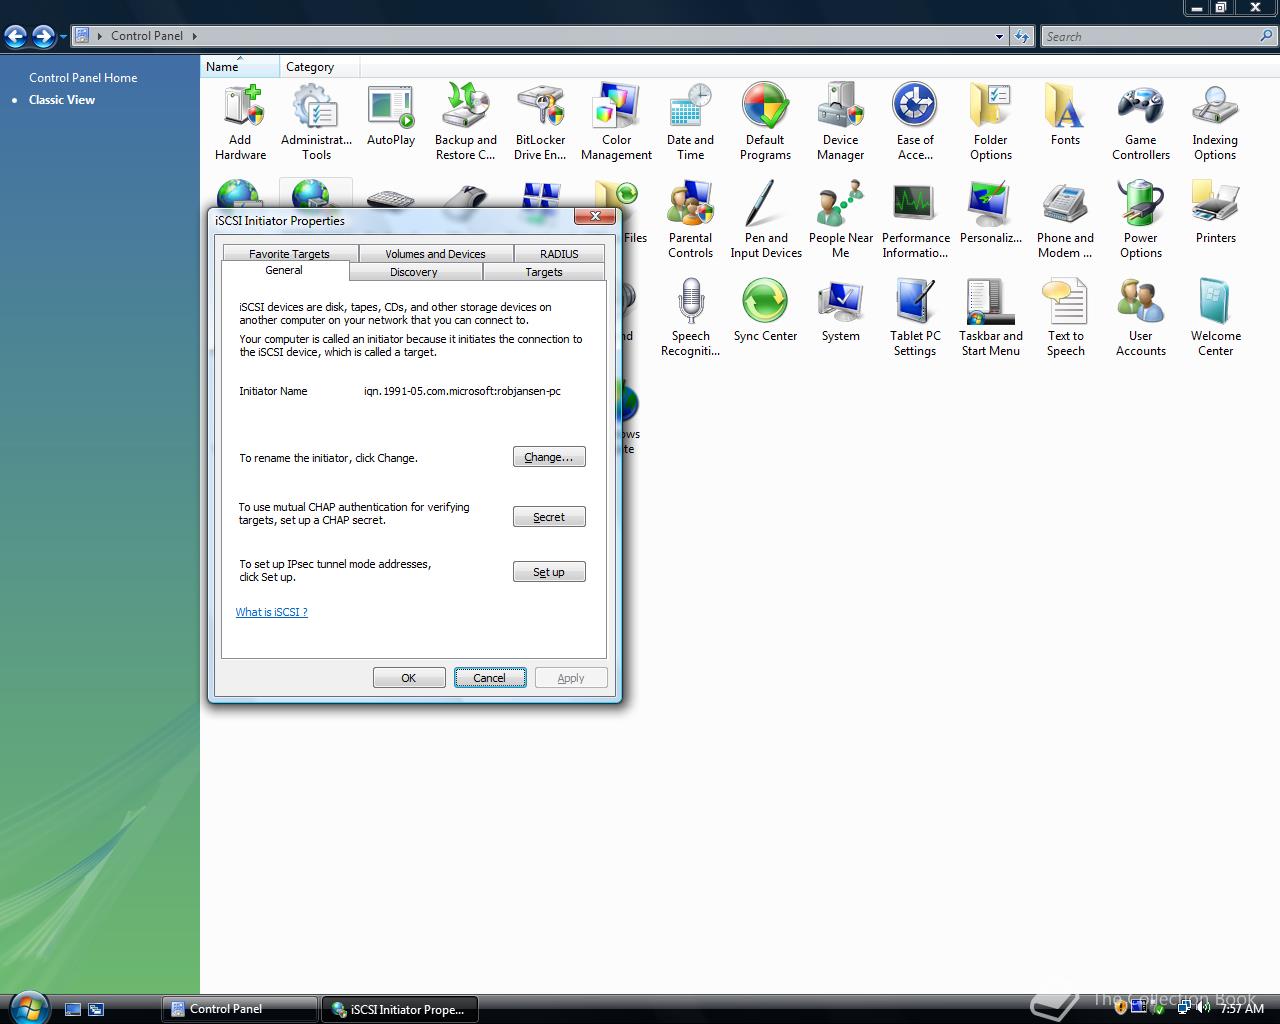Open Default Programs
1280x1024 pixels.
coord(766,122)
